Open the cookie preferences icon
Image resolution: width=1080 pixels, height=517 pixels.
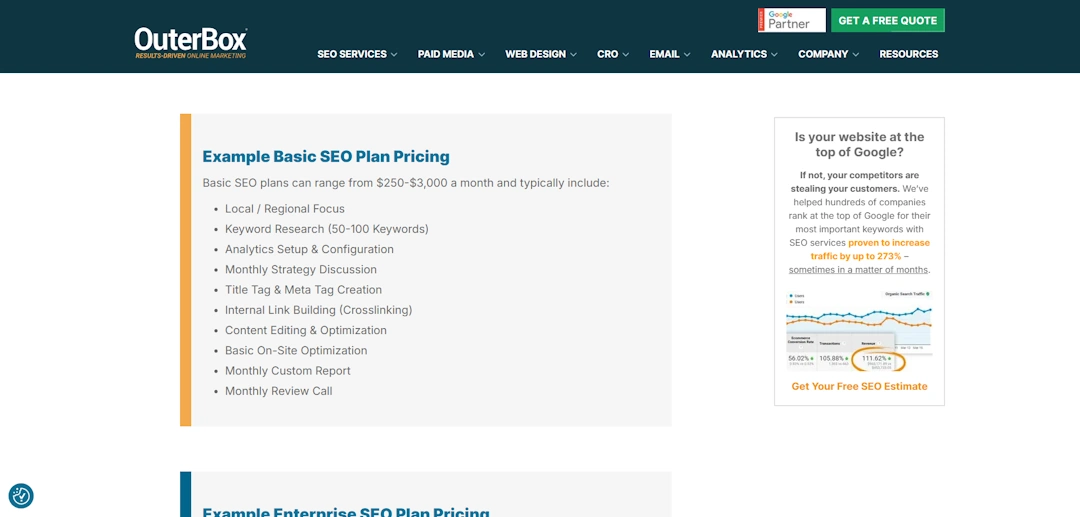tap(21, 496)
